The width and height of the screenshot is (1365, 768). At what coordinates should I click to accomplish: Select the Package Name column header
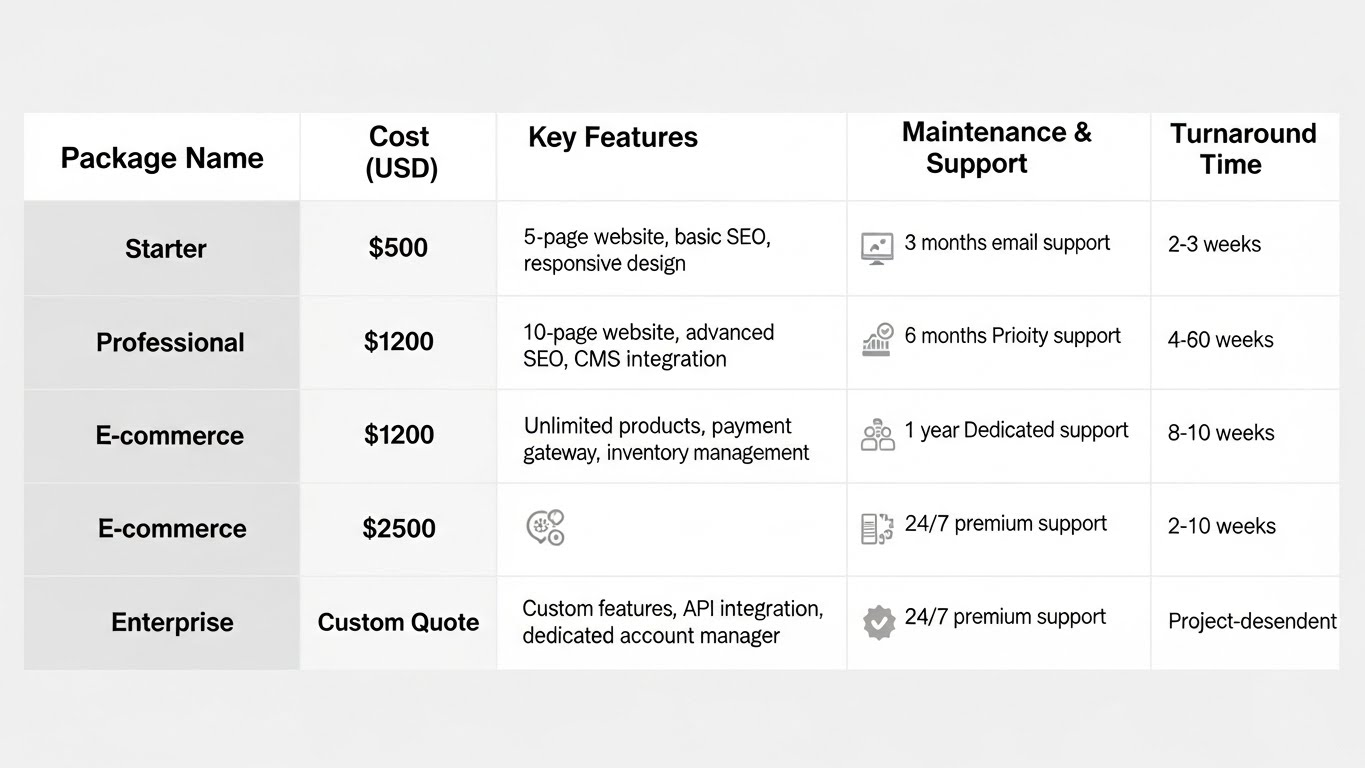162,158
